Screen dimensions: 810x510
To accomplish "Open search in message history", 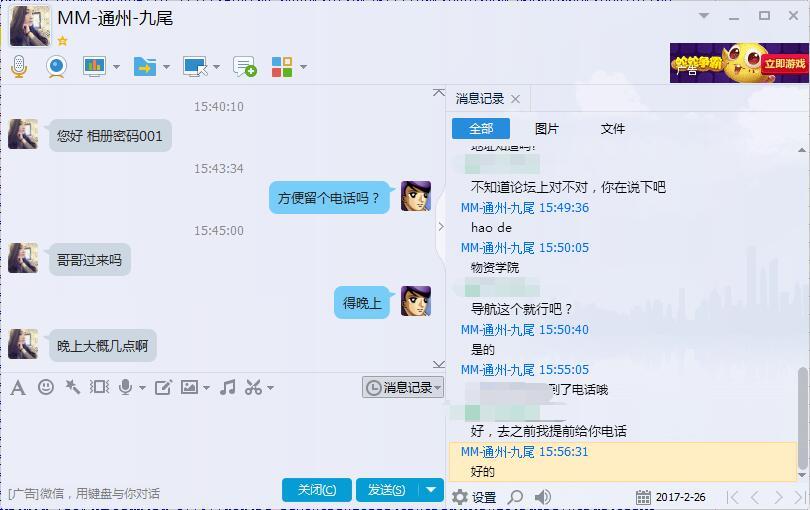I will (515, 497).
